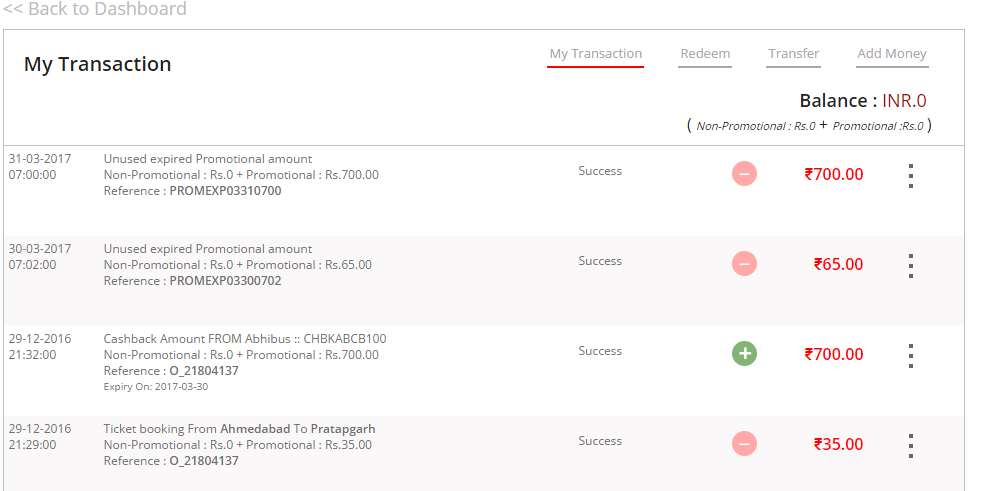The height and width of the screenshot is (491, 993).
Task: Click the INR.0 balance amount
Action: coord(904,101)
